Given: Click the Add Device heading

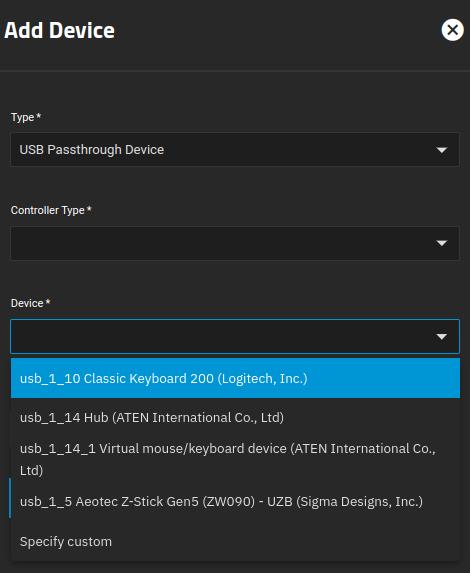Looking at the screenshot, I should [x=60, y=30].
